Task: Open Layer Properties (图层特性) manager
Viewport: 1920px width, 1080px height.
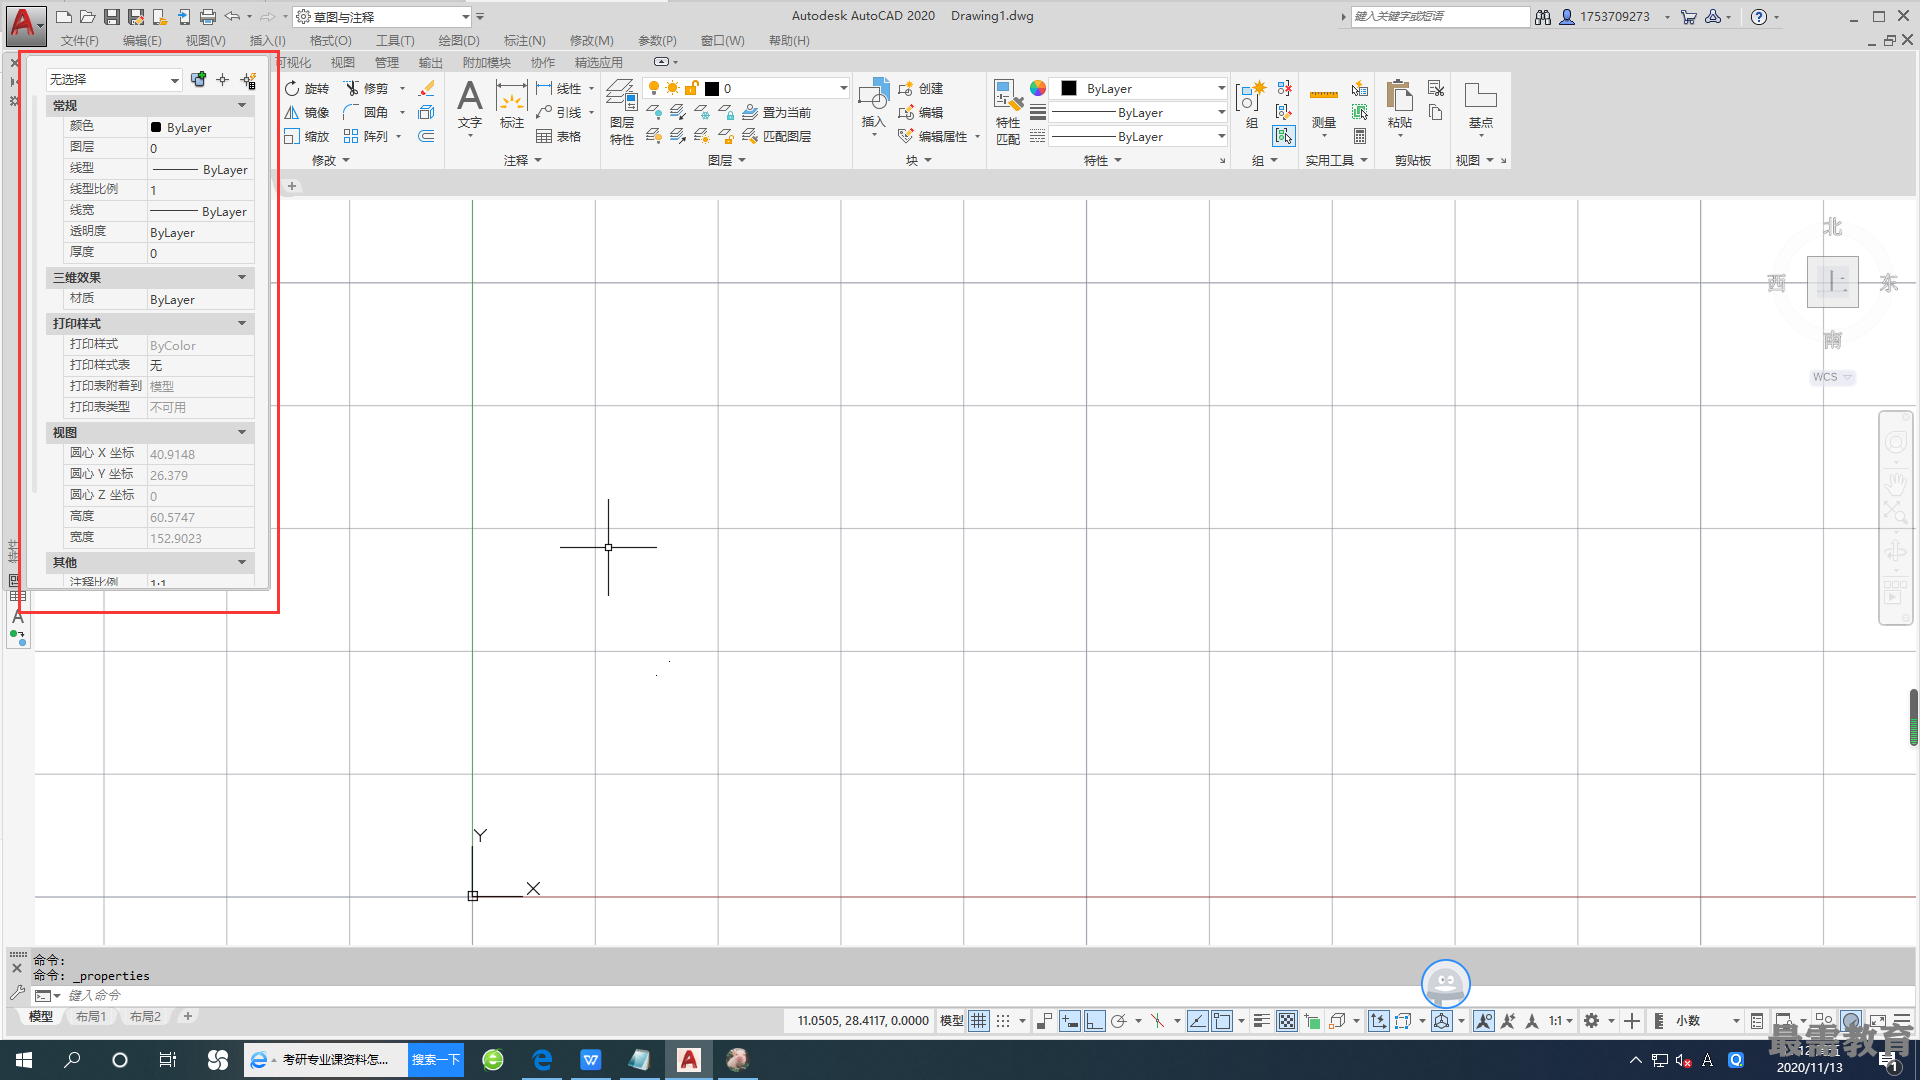Action: (x=622, y=112)
